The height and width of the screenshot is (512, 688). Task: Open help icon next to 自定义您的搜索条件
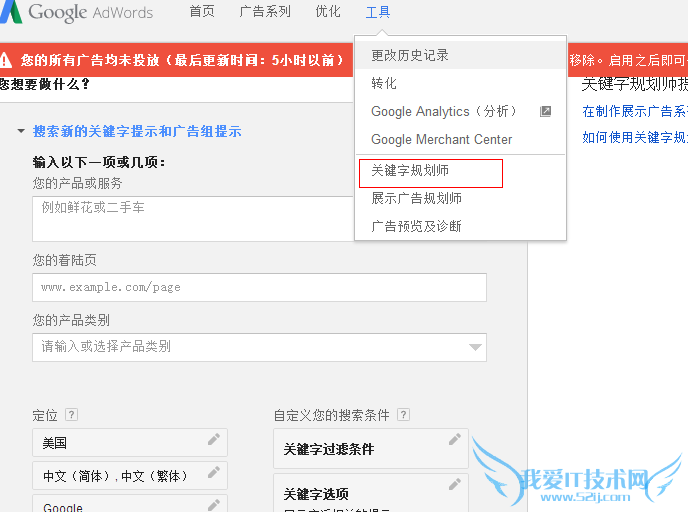pos(403,415)
